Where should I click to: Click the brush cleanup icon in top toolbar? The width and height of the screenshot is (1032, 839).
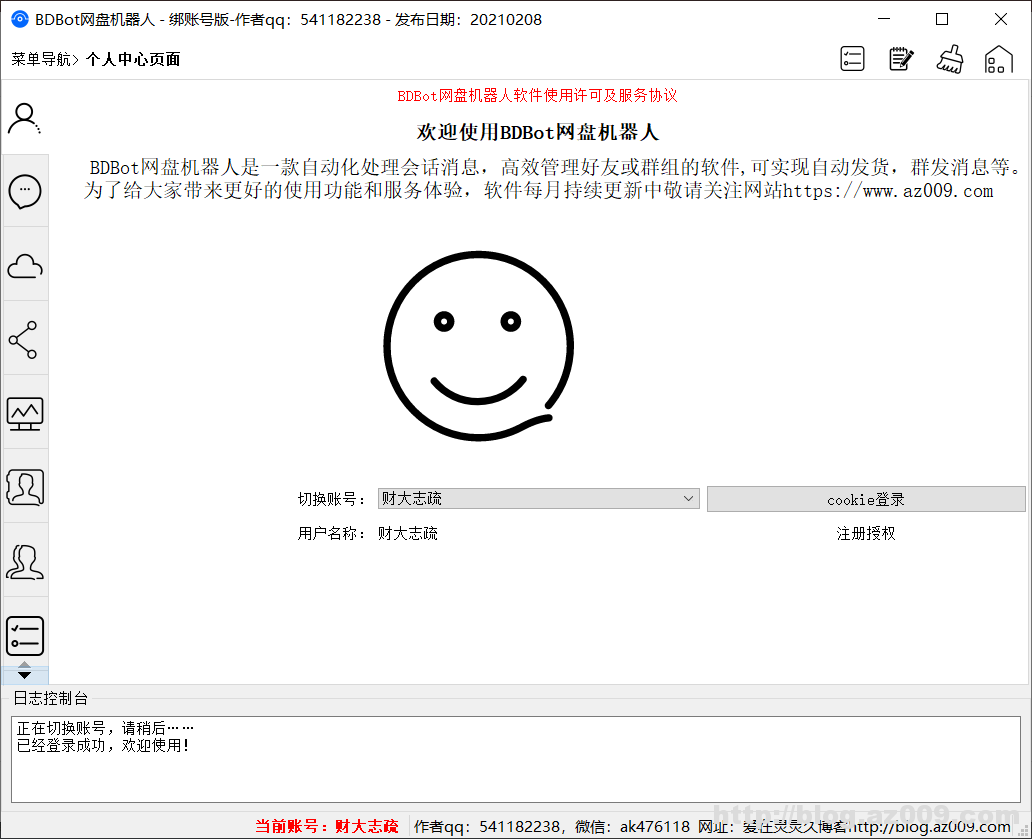tap(950, 58)
